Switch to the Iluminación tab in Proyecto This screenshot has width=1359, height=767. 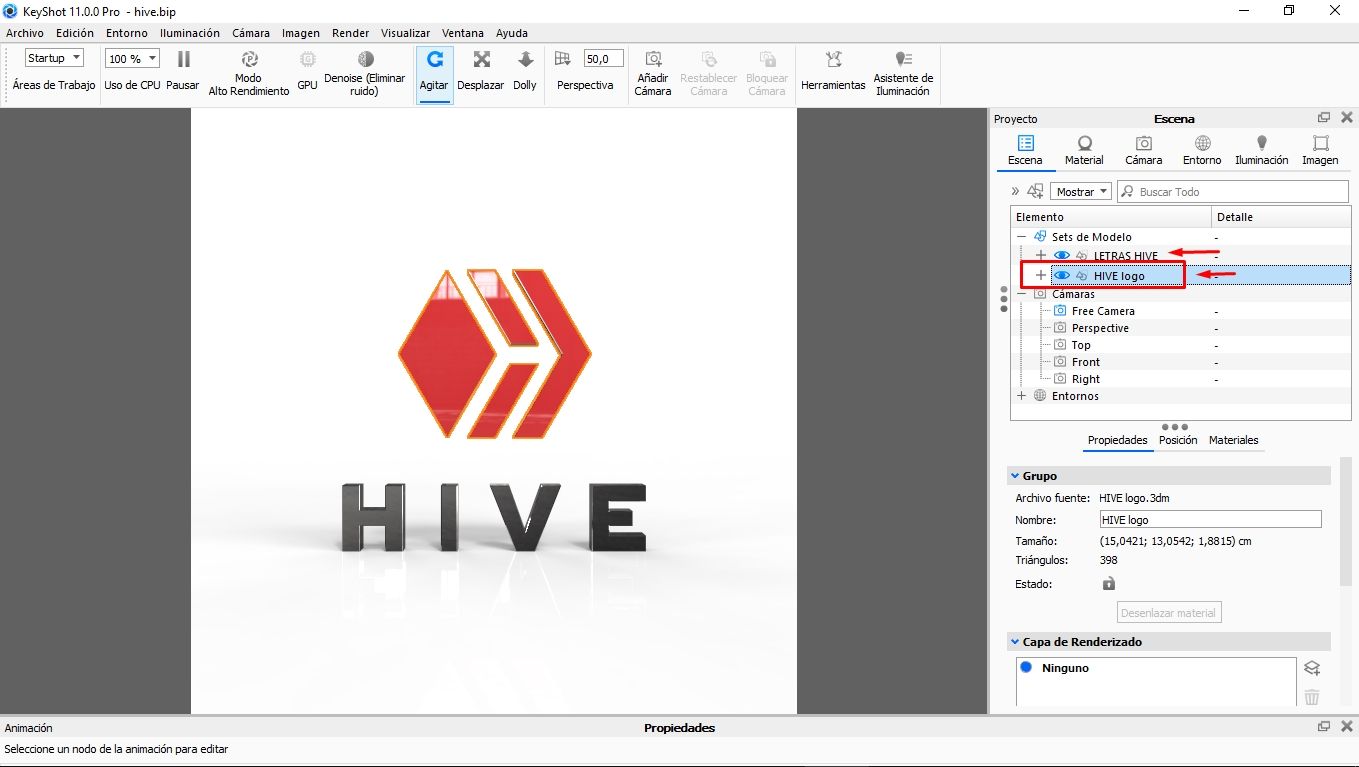click(1261, 150)
